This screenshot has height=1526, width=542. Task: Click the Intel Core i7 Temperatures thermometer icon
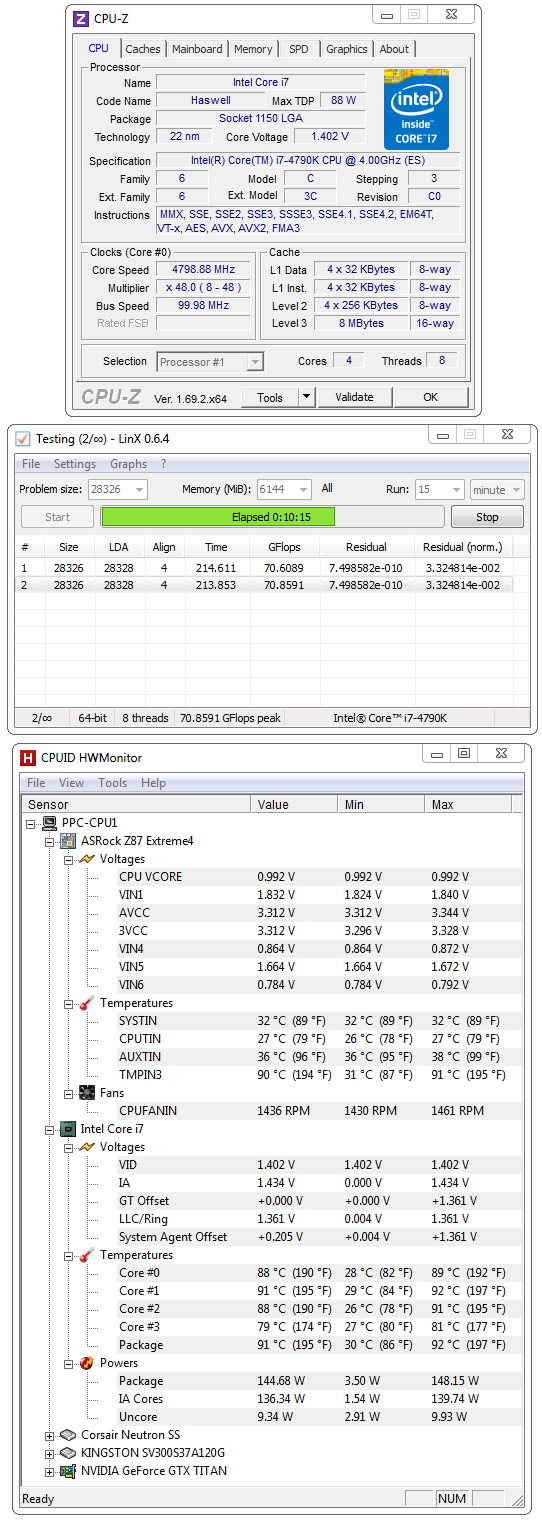(86, 1255)
